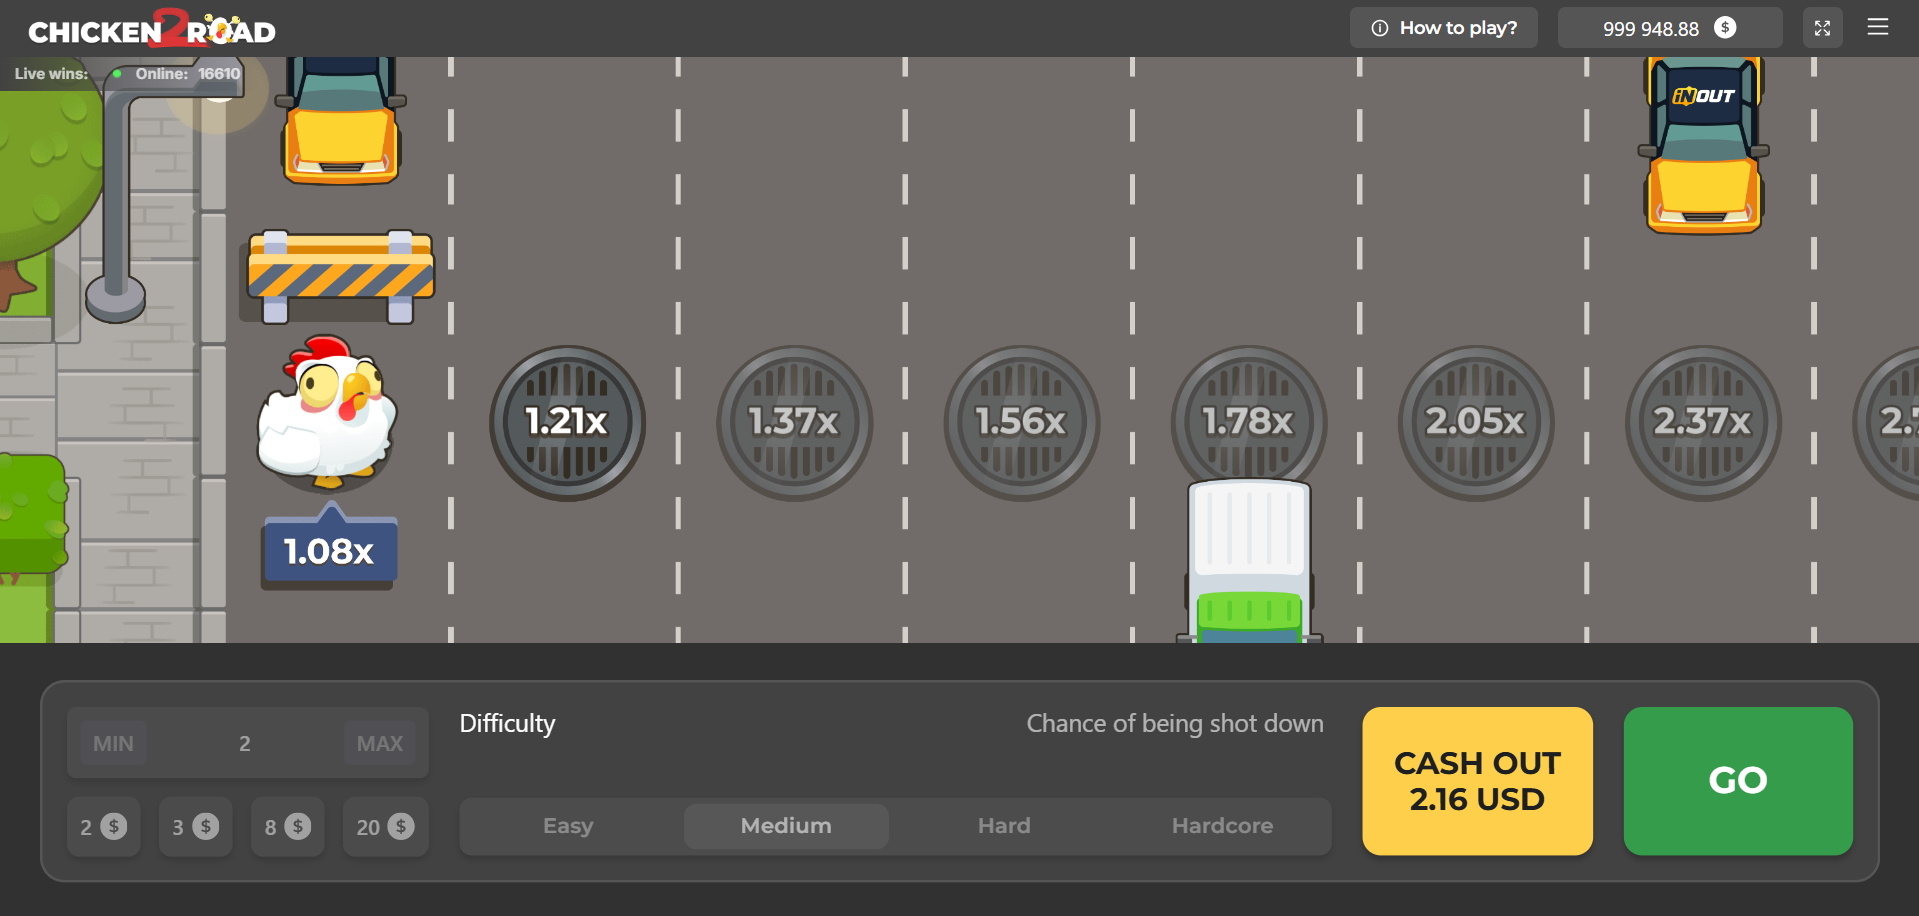Cash out 2.16 USD

click(1477, 781)
